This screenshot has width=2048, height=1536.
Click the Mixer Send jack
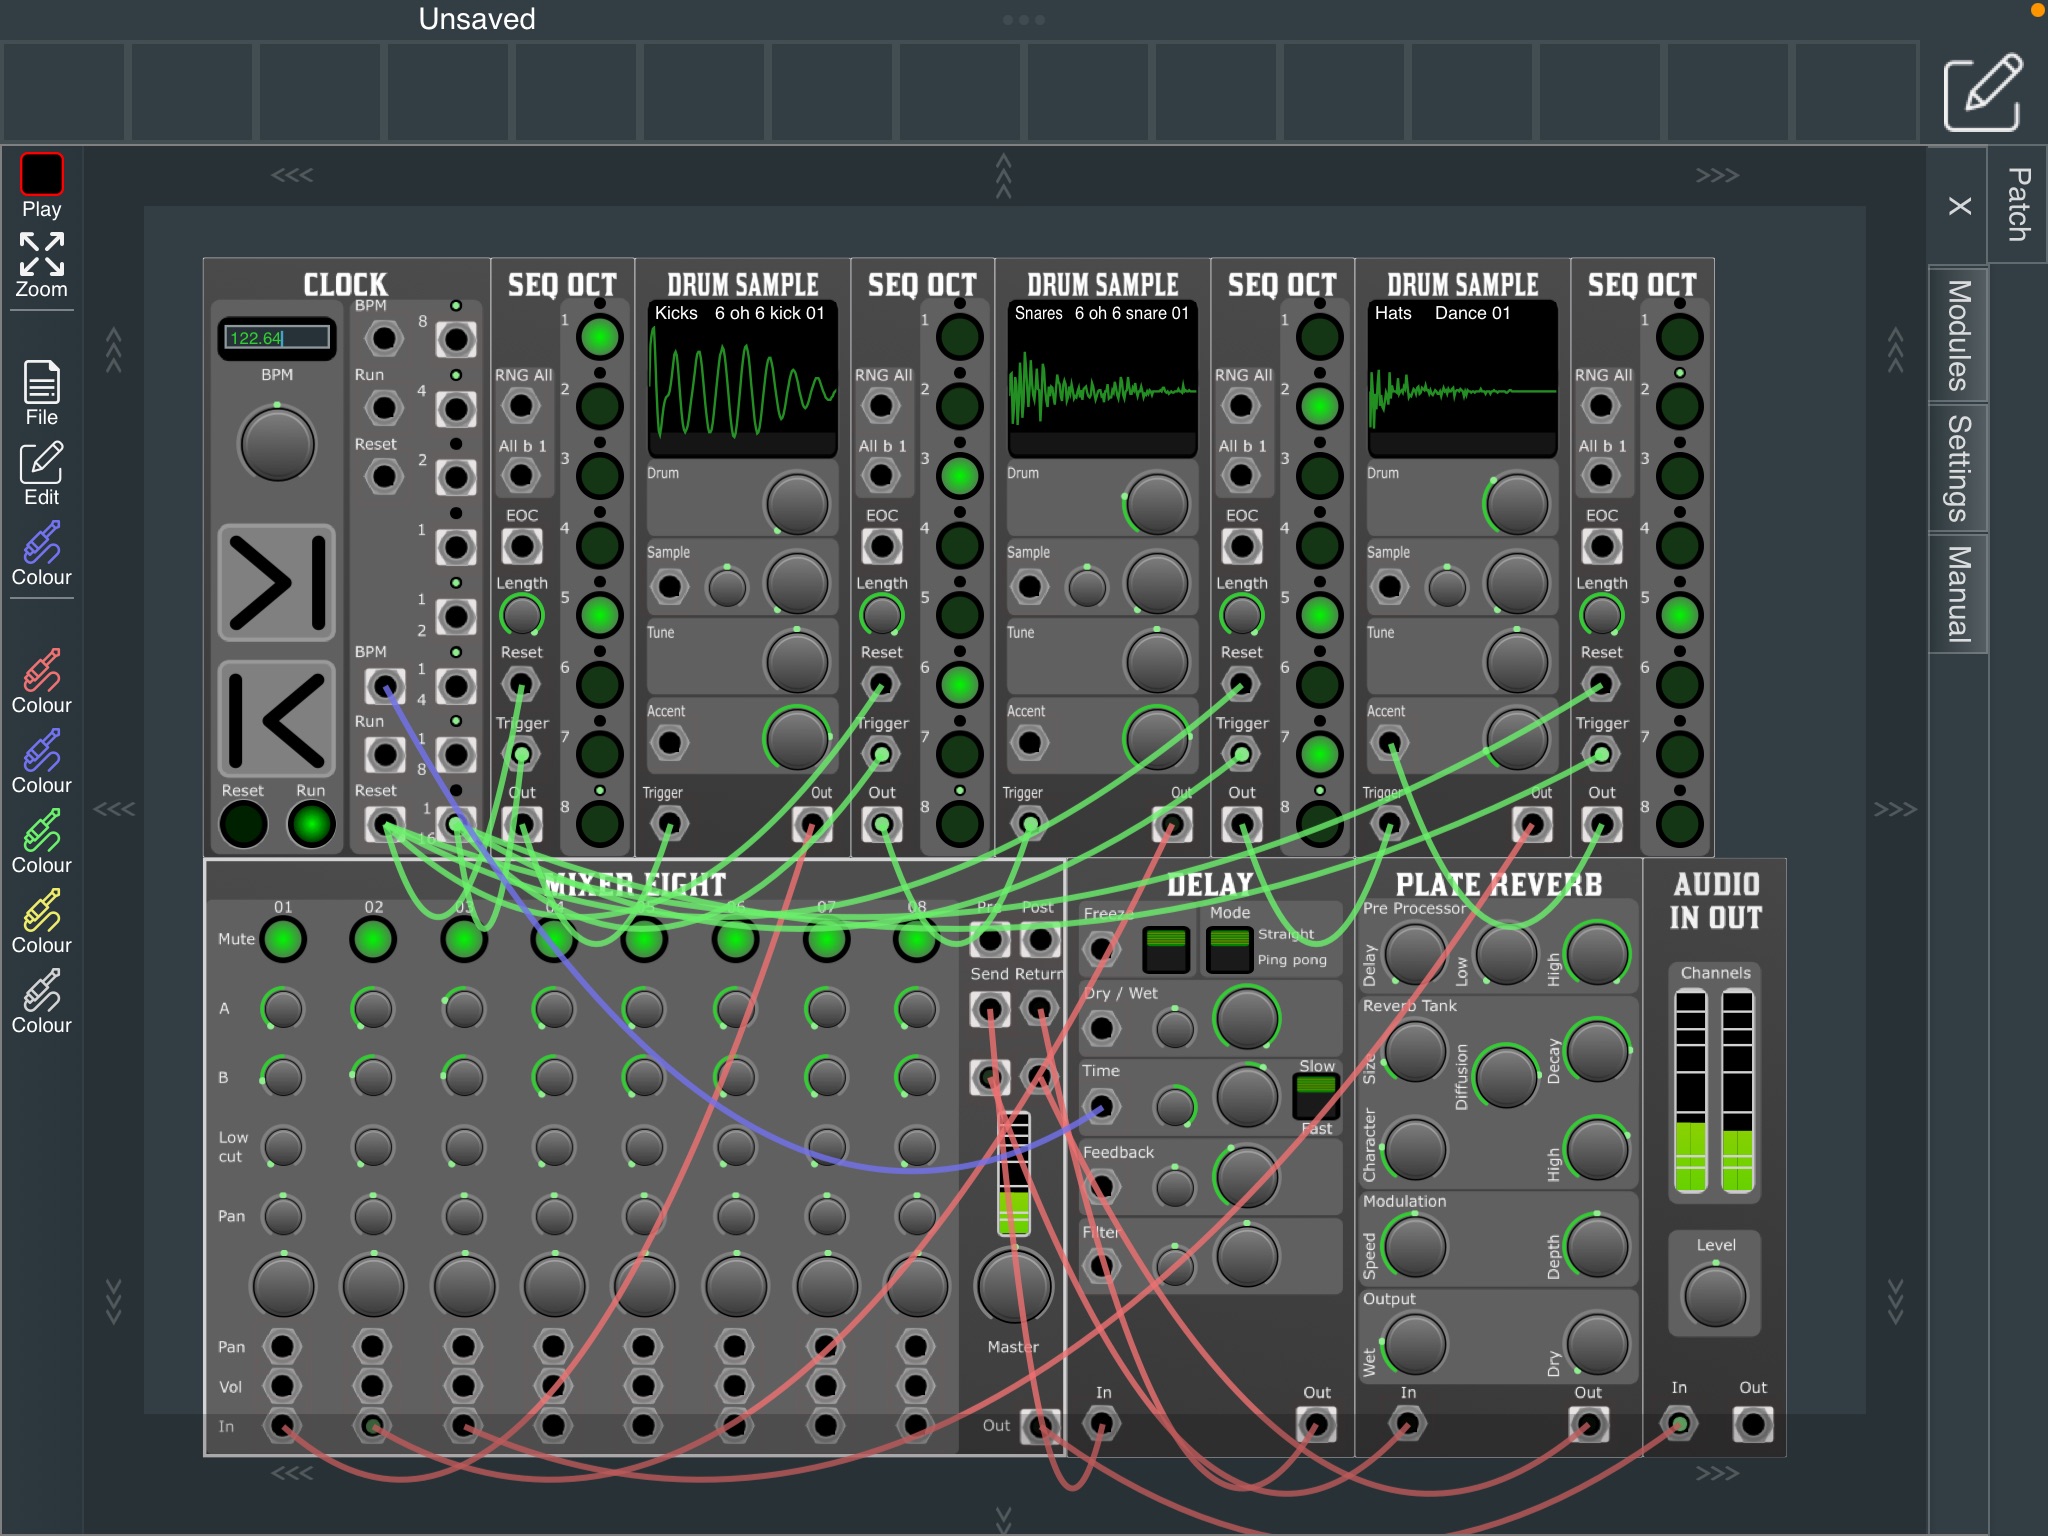[x=989, y=1009]
